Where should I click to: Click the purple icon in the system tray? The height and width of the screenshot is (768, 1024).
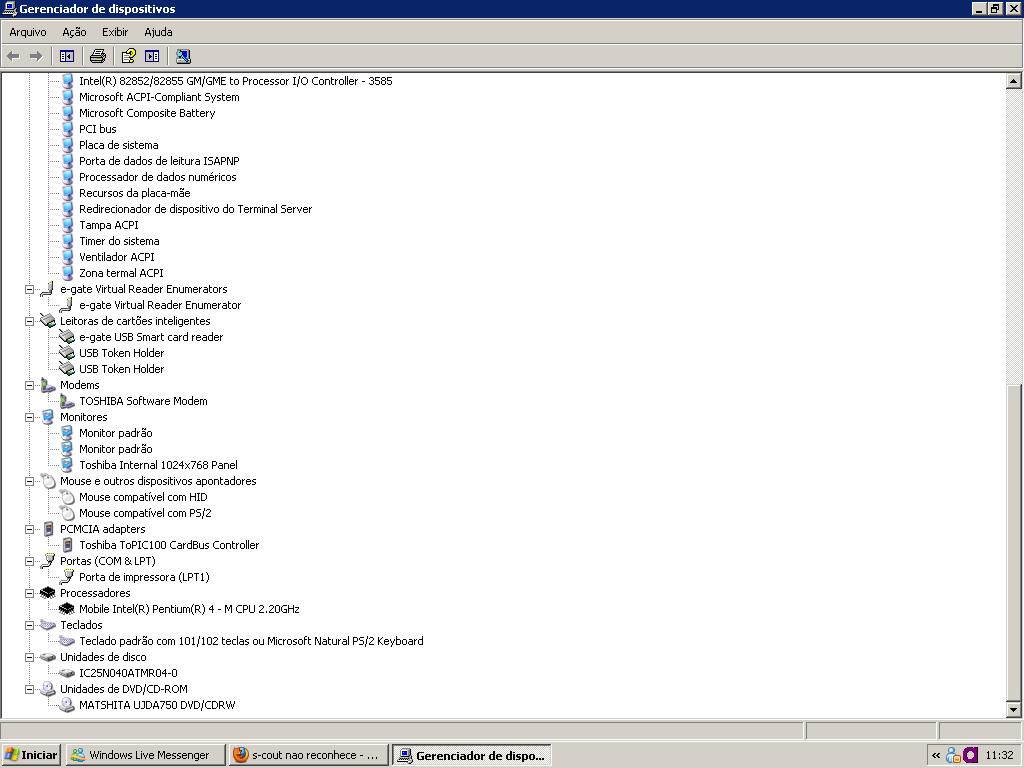pos(970,755)
